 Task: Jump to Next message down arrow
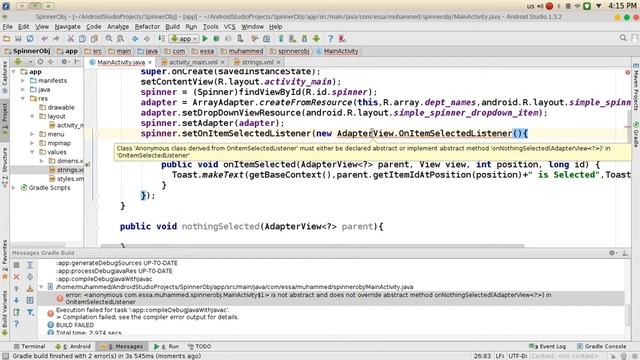tap(16, 300)
